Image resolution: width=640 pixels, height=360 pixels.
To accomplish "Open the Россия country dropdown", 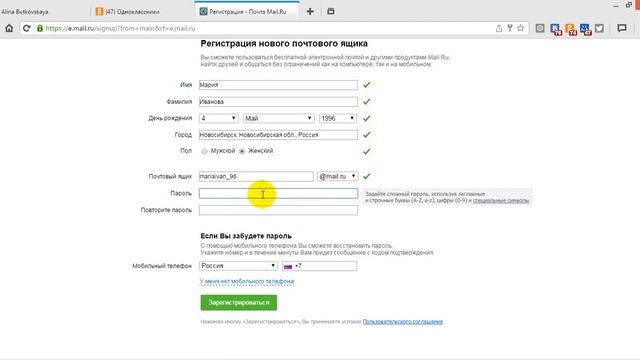I will 238,266.
